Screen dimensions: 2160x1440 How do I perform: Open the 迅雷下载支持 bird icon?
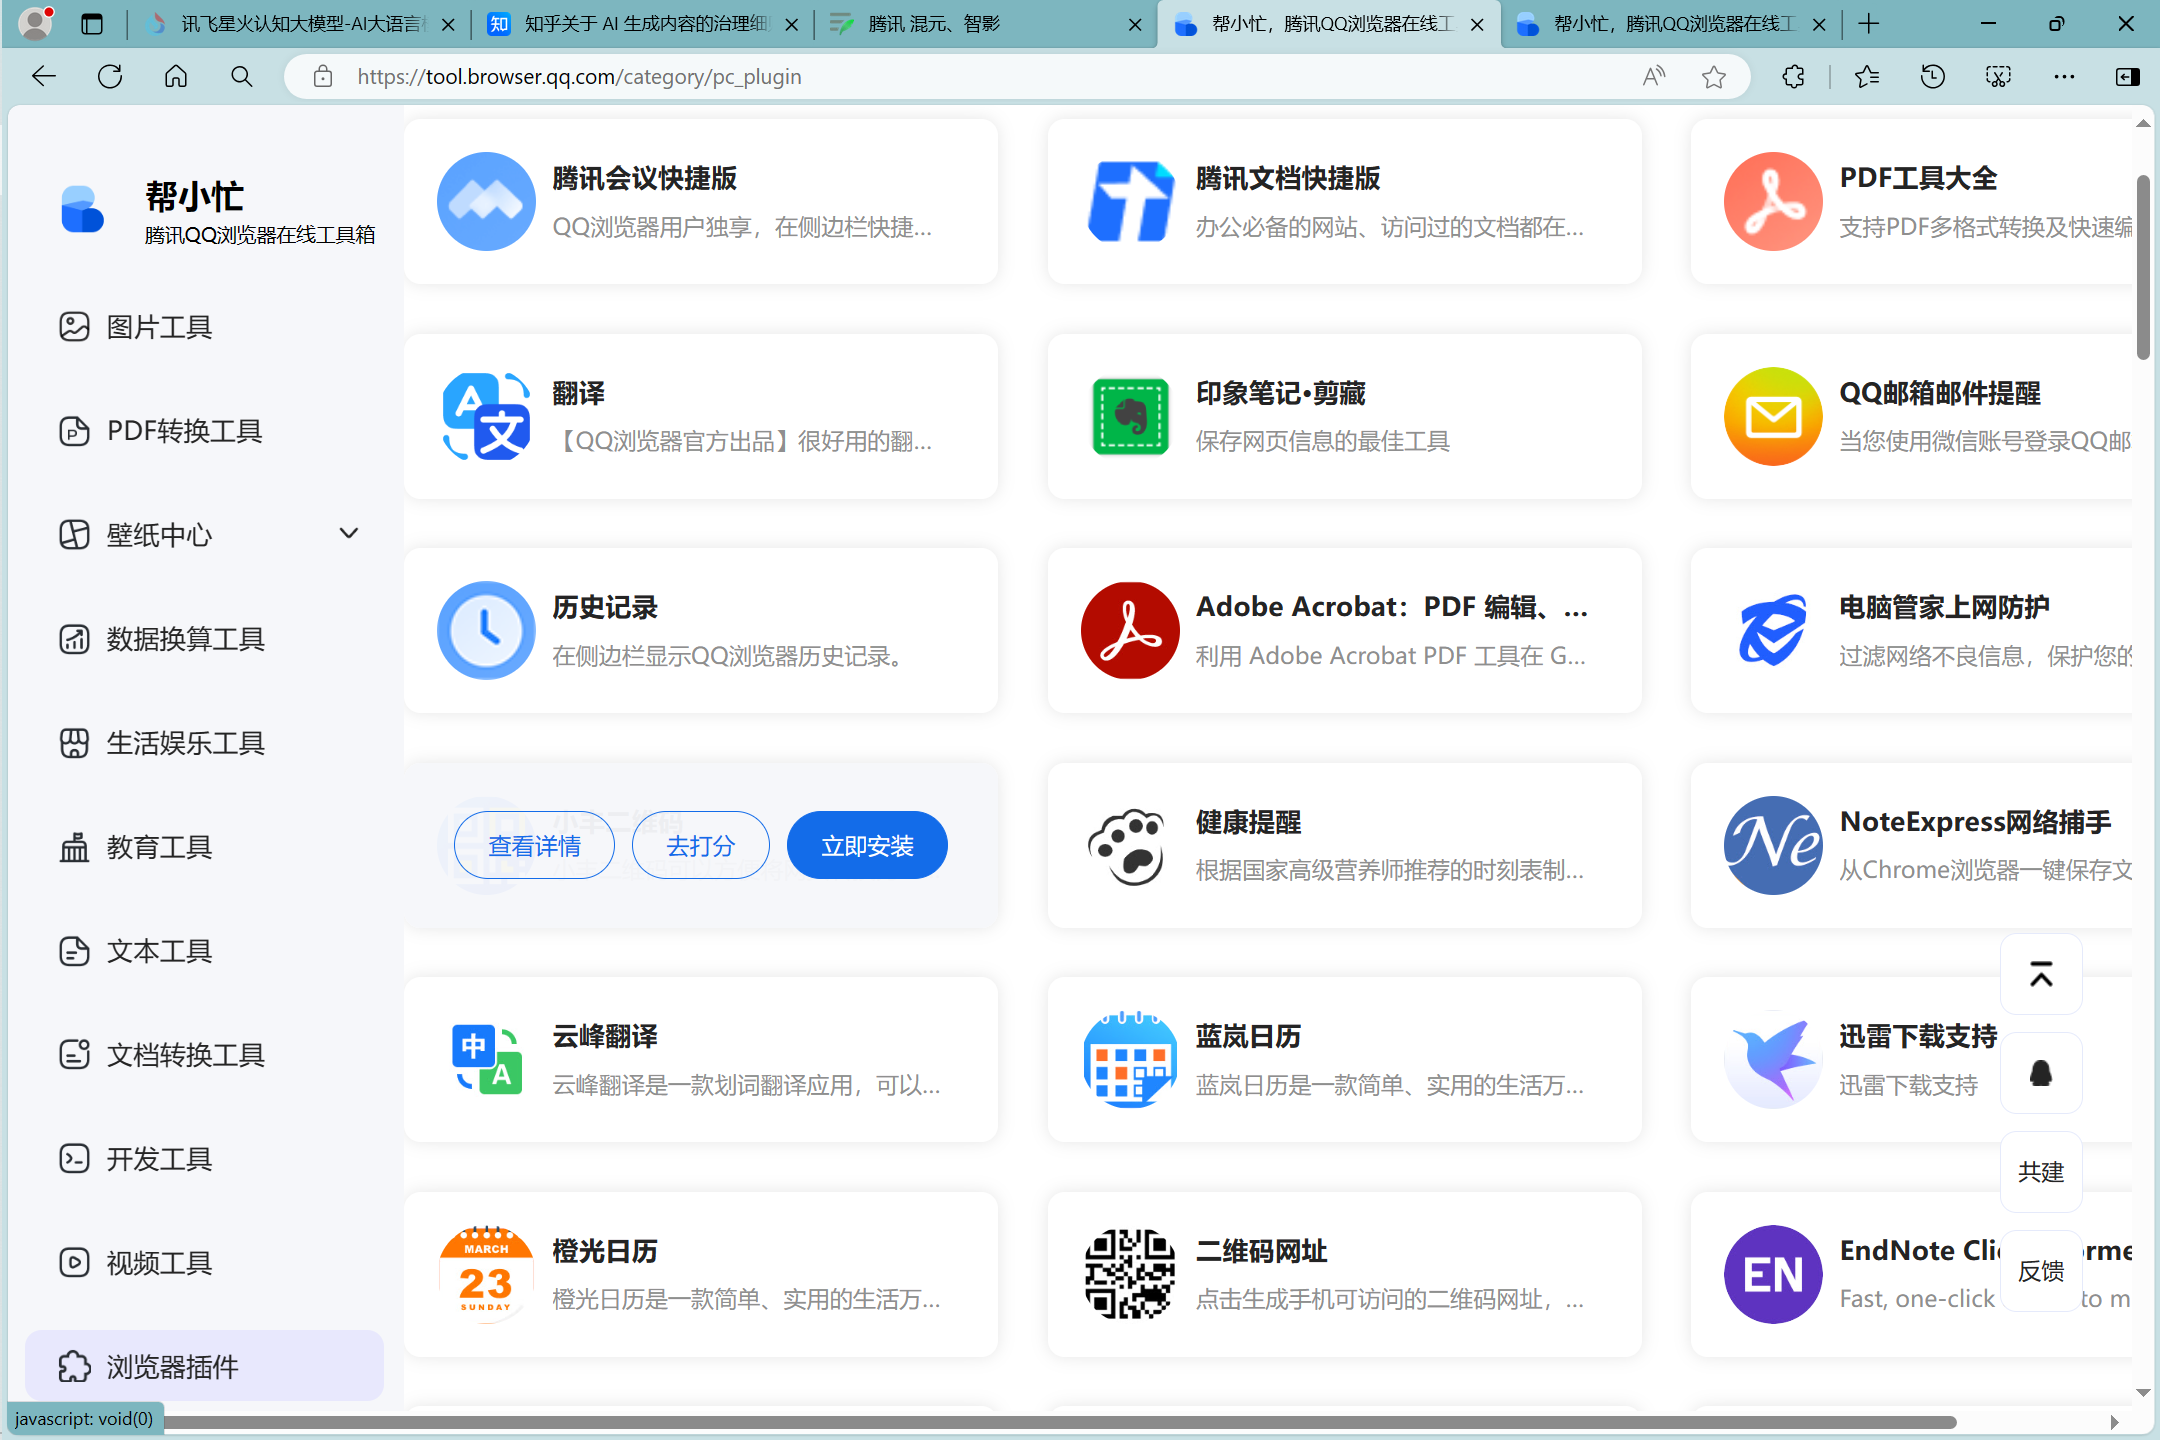click(1773, 1060)
